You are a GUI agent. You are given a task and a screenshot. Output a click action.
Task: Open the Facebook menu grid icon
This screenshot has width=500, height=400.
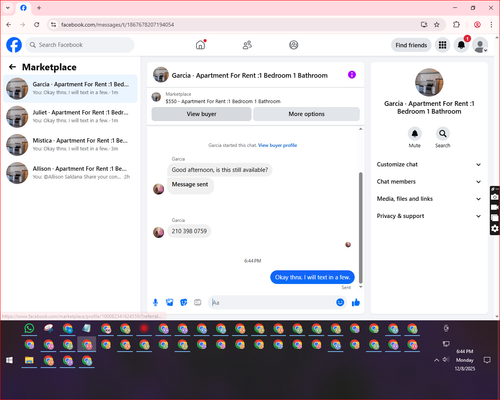(x=442, y=45)
